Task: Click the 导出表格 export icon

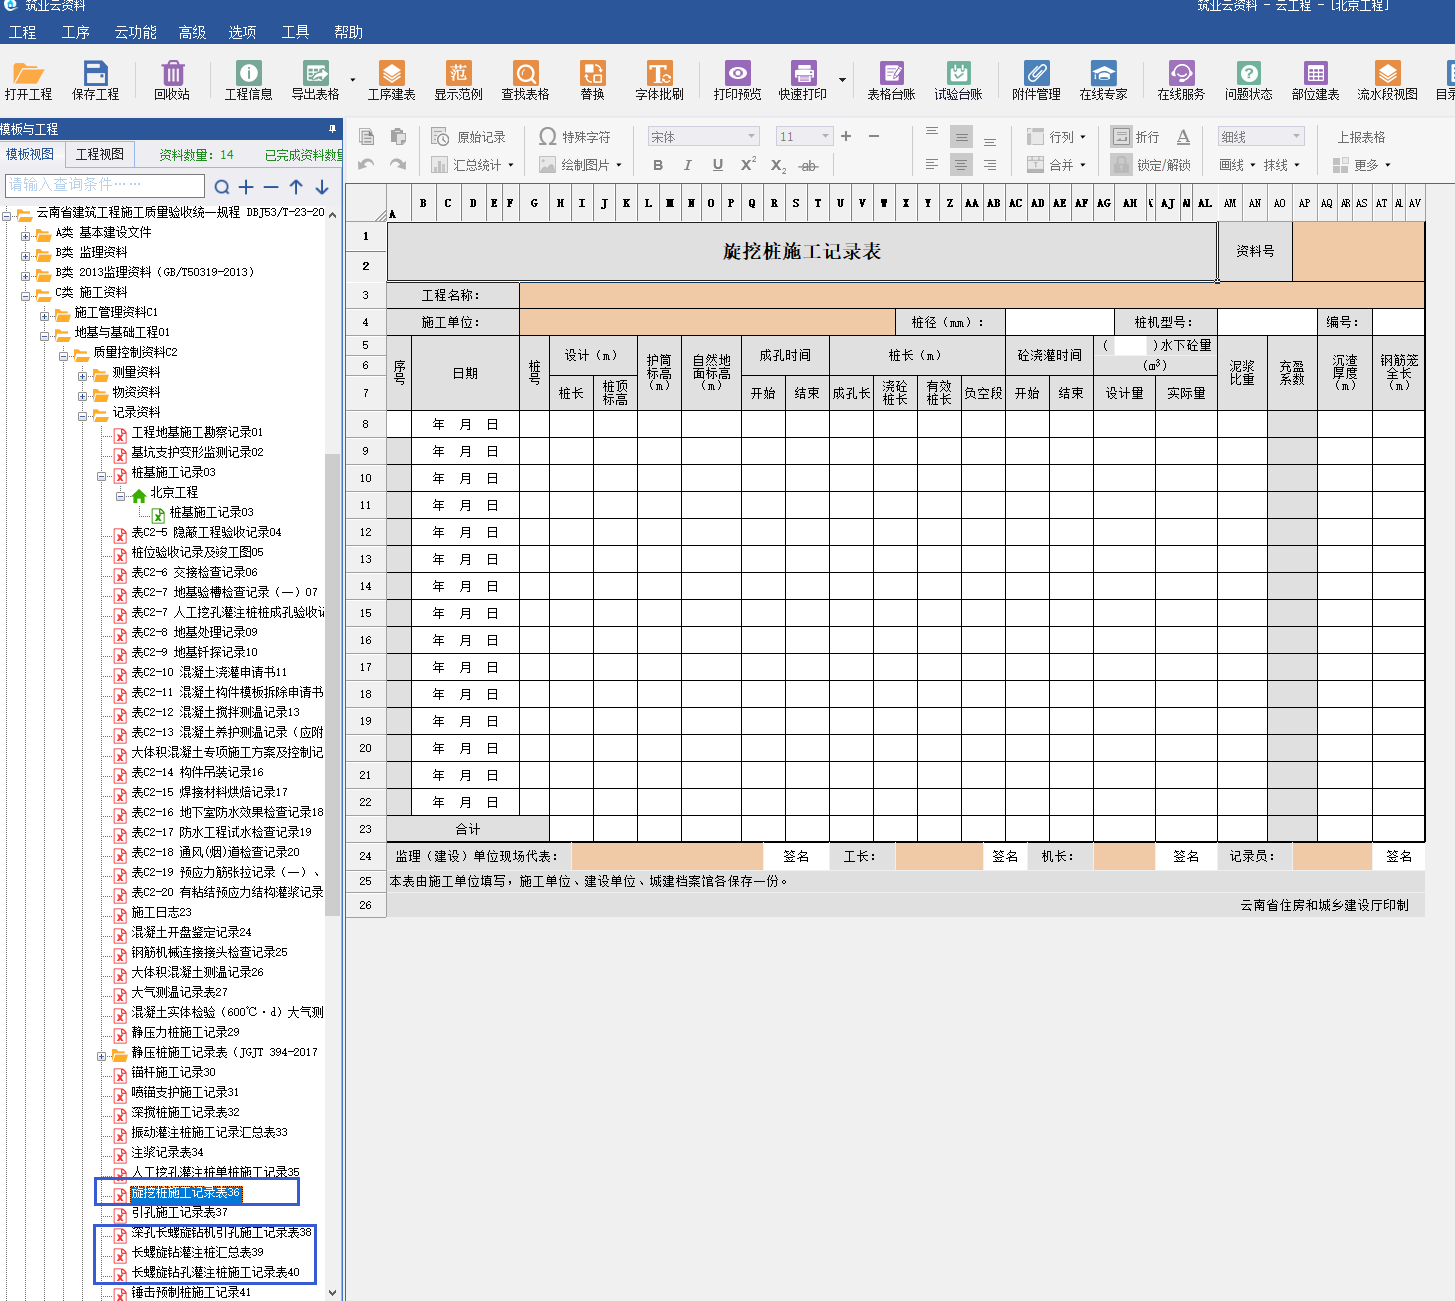Action: click(315, 80)
